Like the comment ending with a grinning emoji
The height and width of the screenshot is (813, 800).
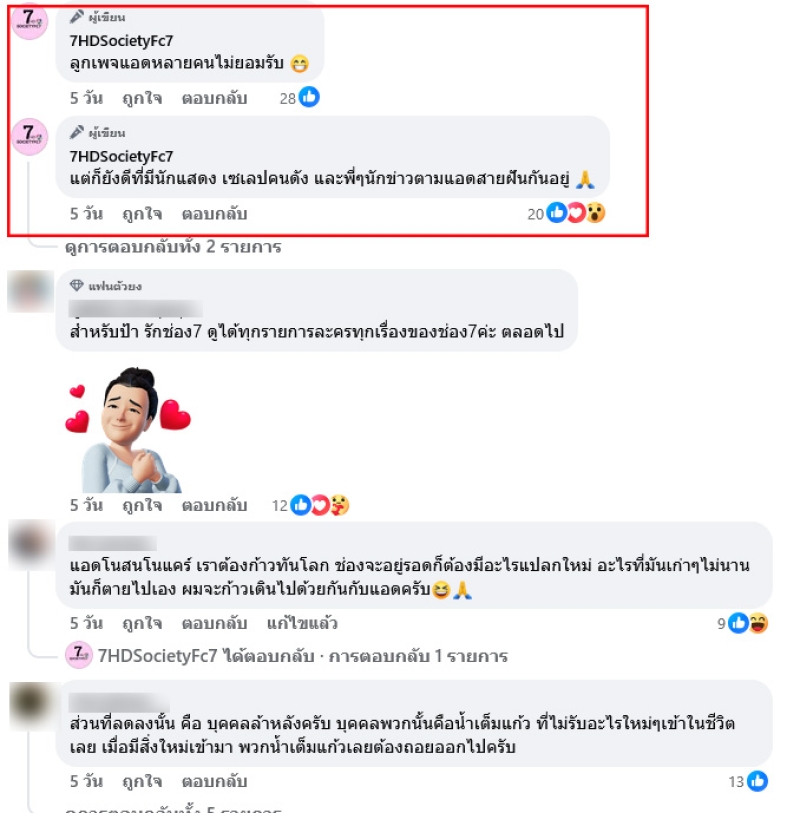point(142,98)
